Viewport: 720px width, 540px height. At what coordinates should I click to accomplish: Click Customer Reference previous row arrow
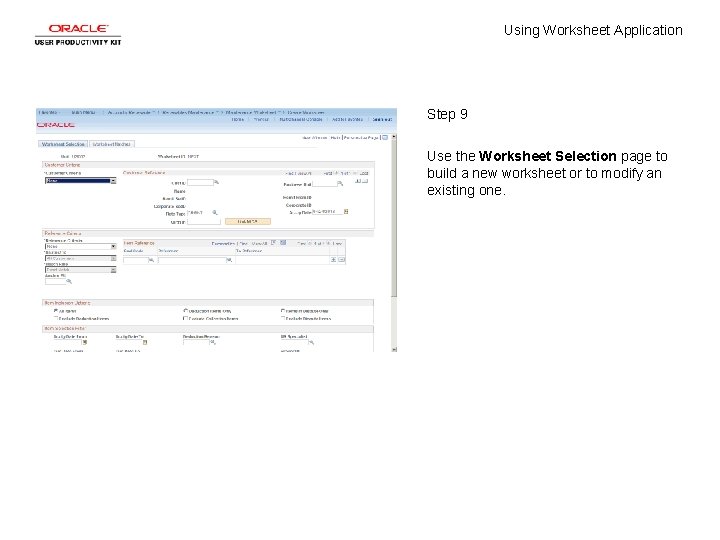337,173
